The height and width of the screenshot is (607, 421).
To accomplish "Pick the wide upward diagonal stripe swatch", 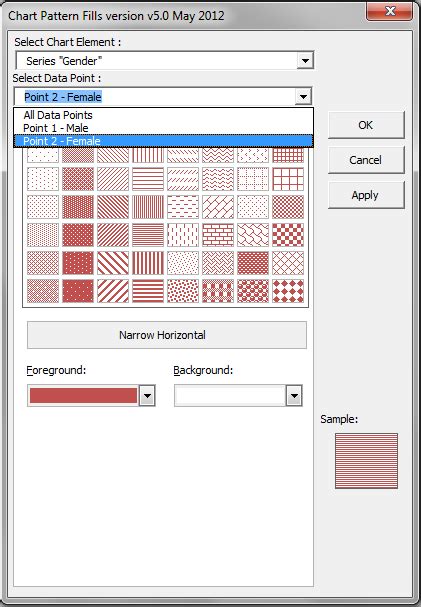I will [113, 291].
